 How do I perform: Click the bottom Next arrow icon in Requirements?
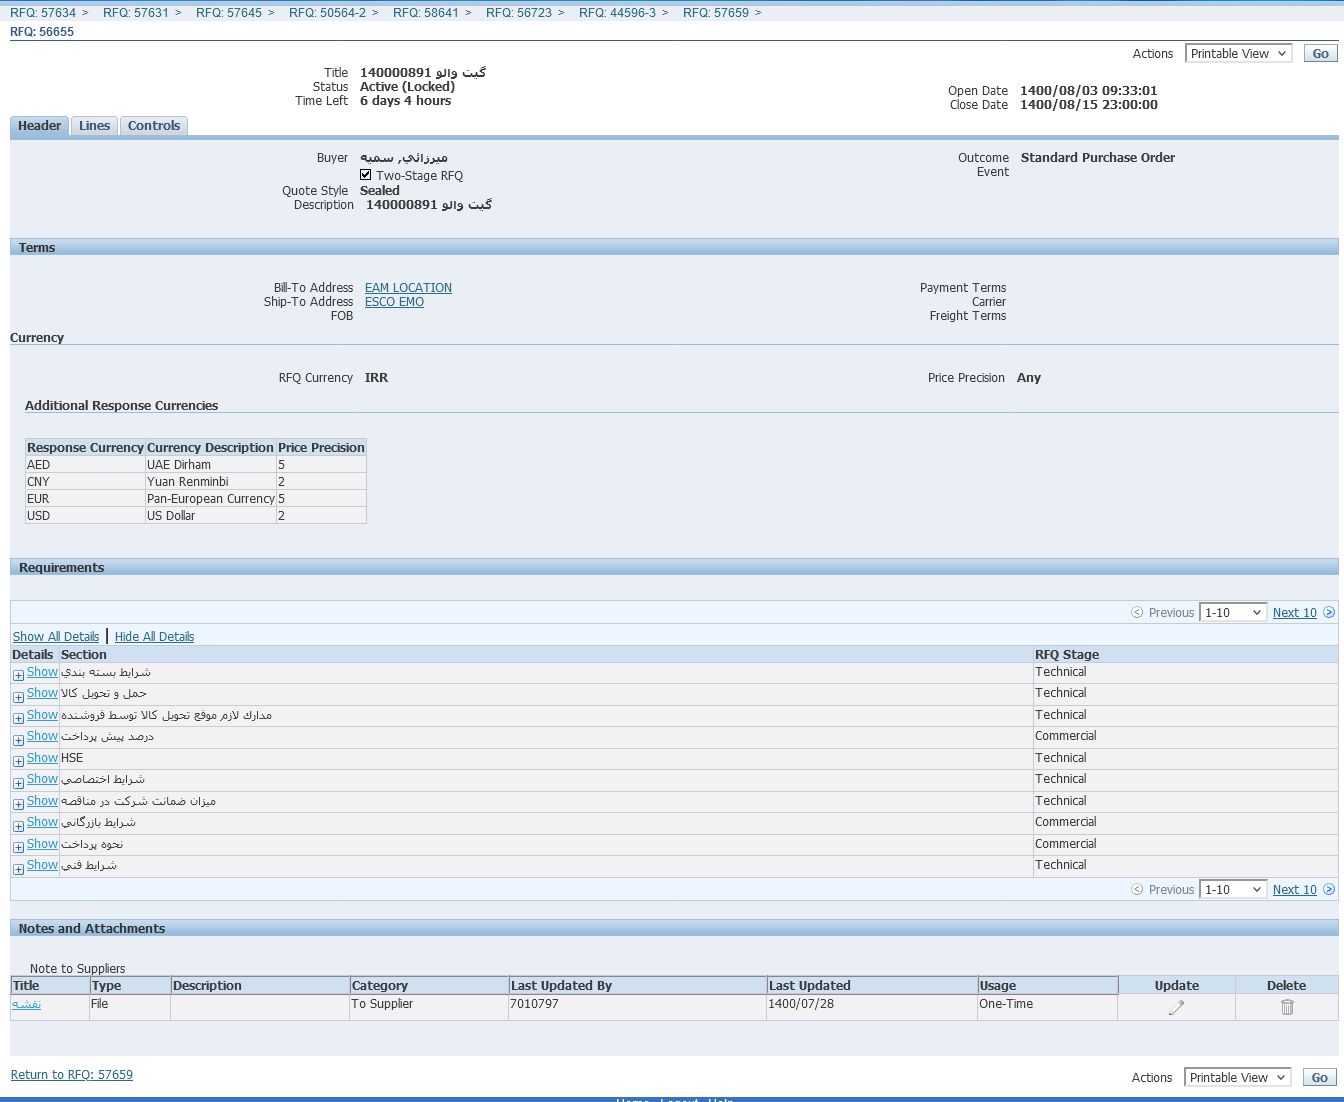[x=1329, y=889]
